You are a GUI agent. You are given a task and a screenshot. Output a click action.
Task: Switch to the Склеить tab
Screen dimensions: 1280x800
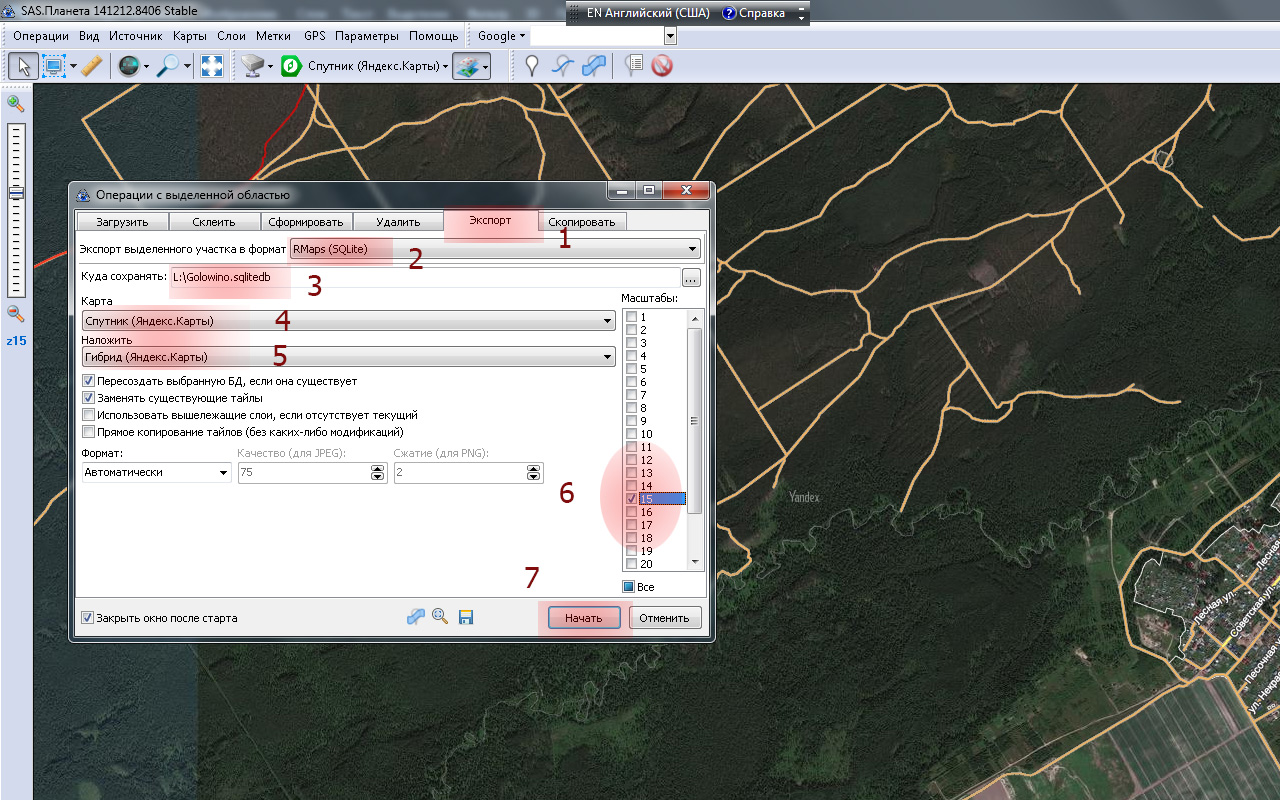214,222
